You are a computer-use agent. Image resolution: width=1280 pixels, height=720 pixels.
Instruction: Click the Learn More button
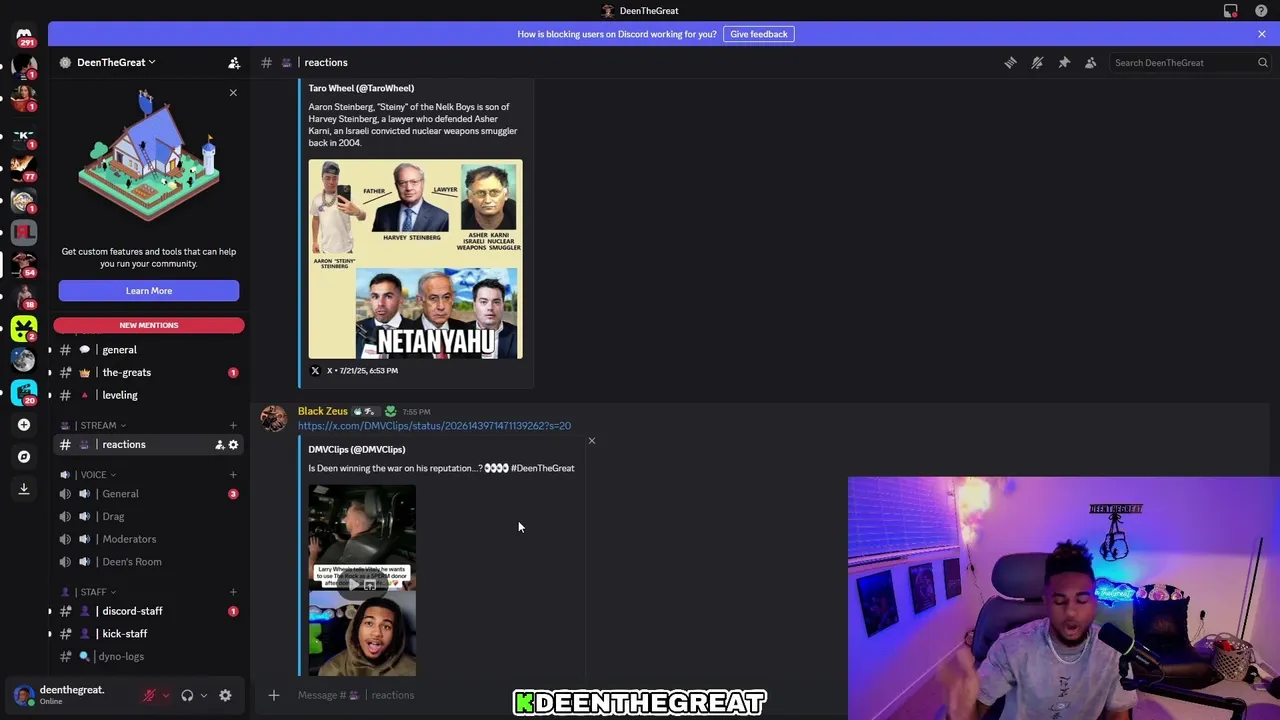coord(149,291)
